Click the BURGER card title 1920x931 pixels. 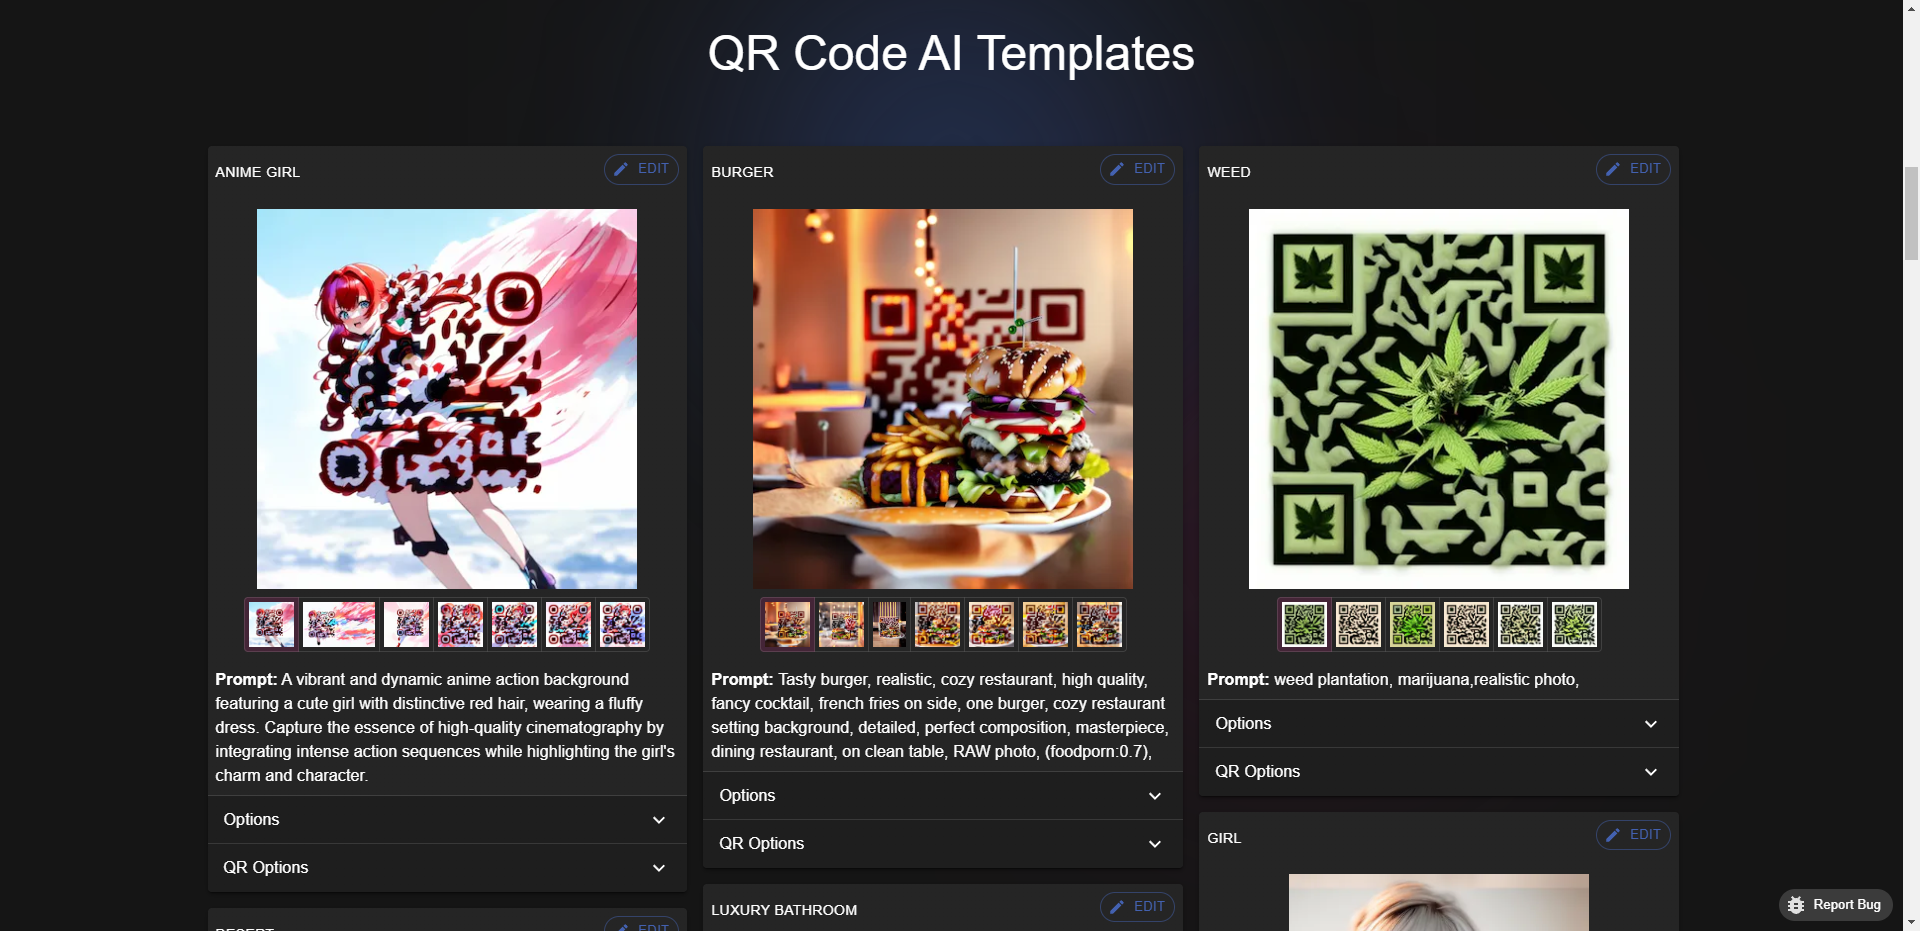[742, 172]
